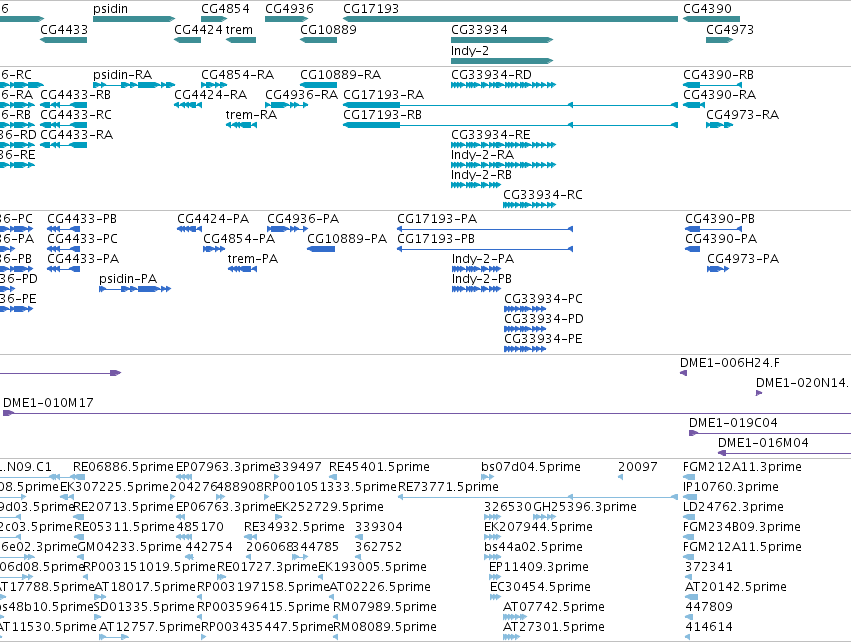Click the CG4390 gene label

(x=707, y=9)
